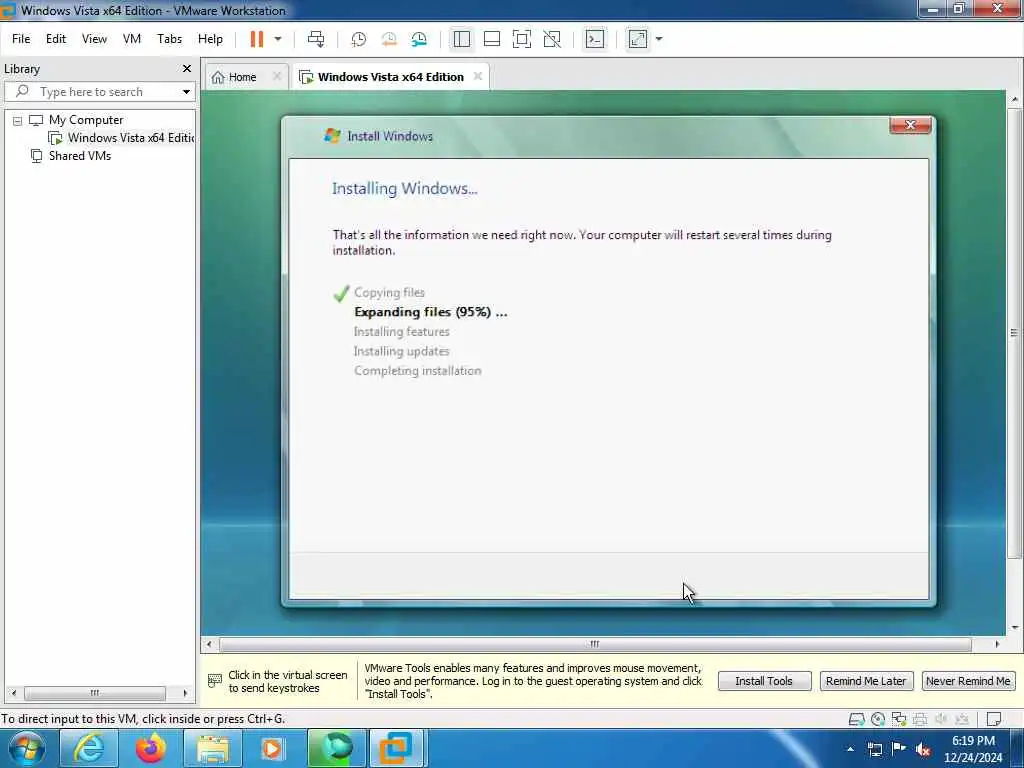Click the stretch guest display icon
Image resolution: width=1024 pixels, height=768 pixels.
pyautogui.click(x=638, y=39)
